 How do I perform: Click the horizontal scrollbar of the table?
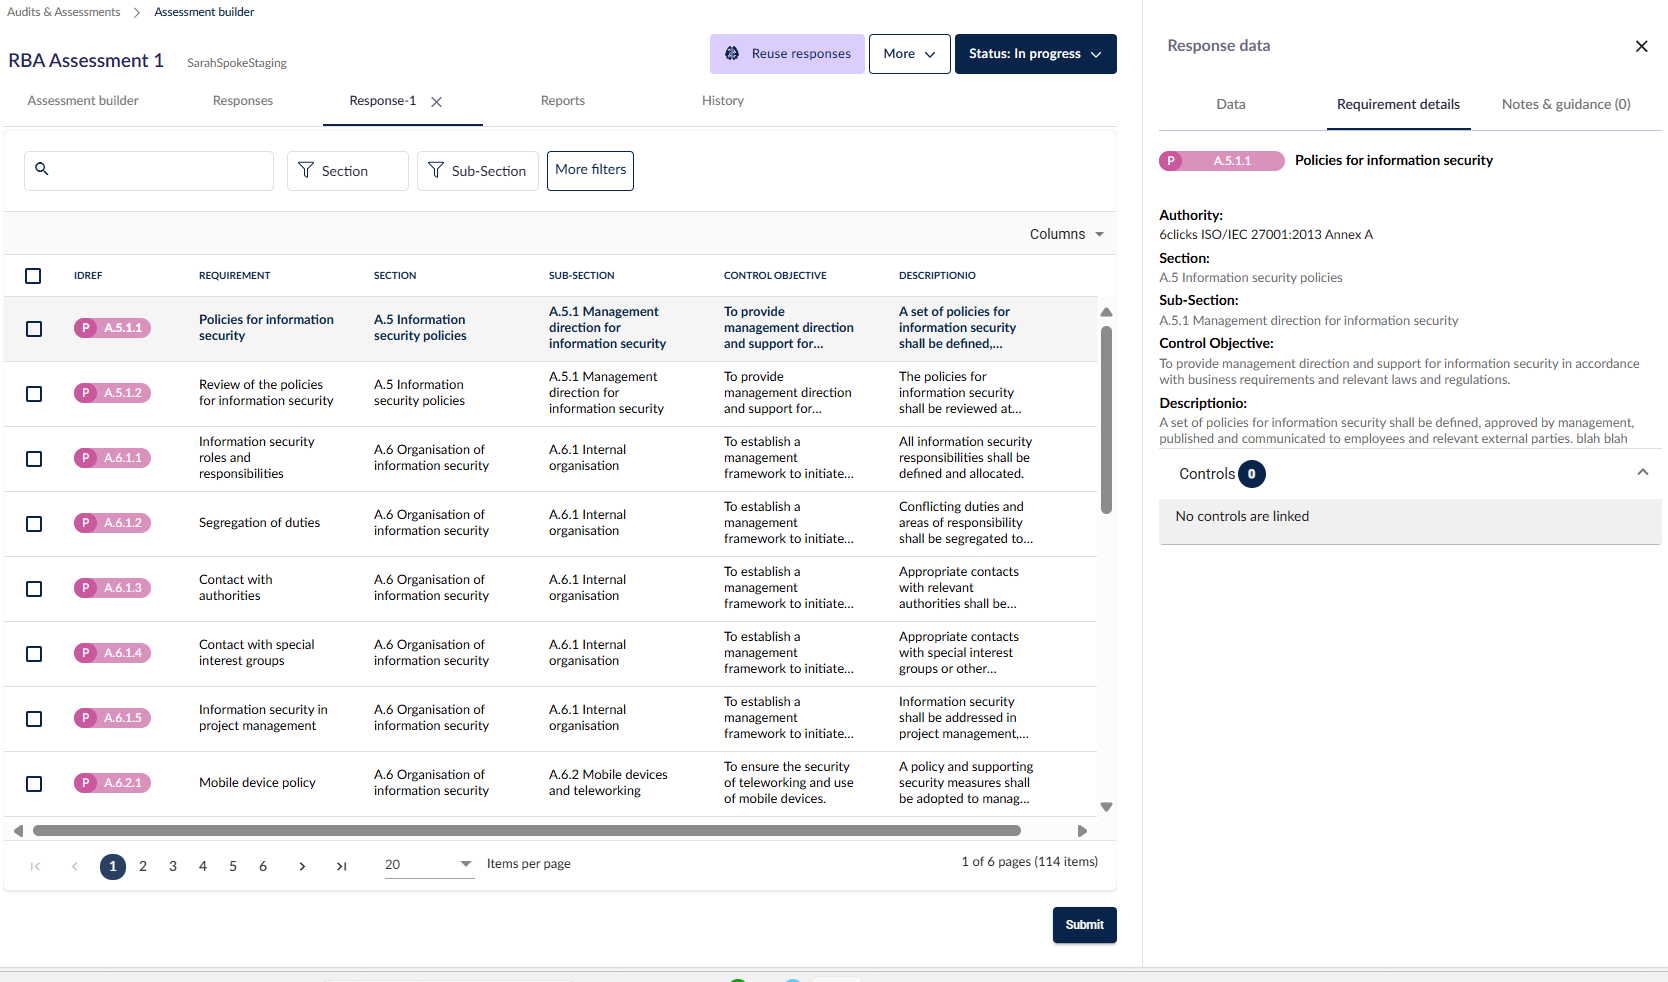click(x=527, y=831)
